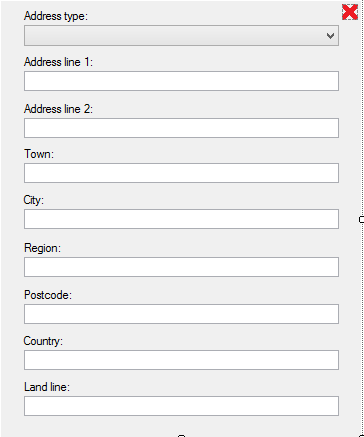Open the Address type combo box
364x437 pixels.
181,35
